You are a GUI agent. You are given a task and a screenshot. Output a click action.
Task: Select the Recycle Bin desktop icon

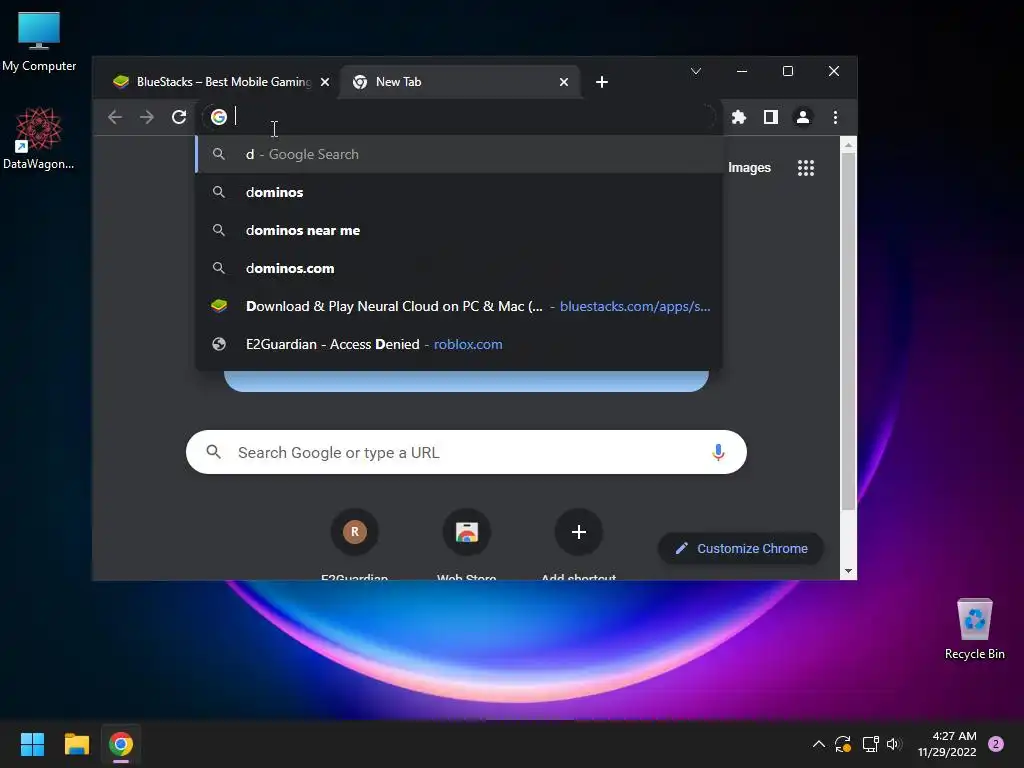tap(974, 628)
